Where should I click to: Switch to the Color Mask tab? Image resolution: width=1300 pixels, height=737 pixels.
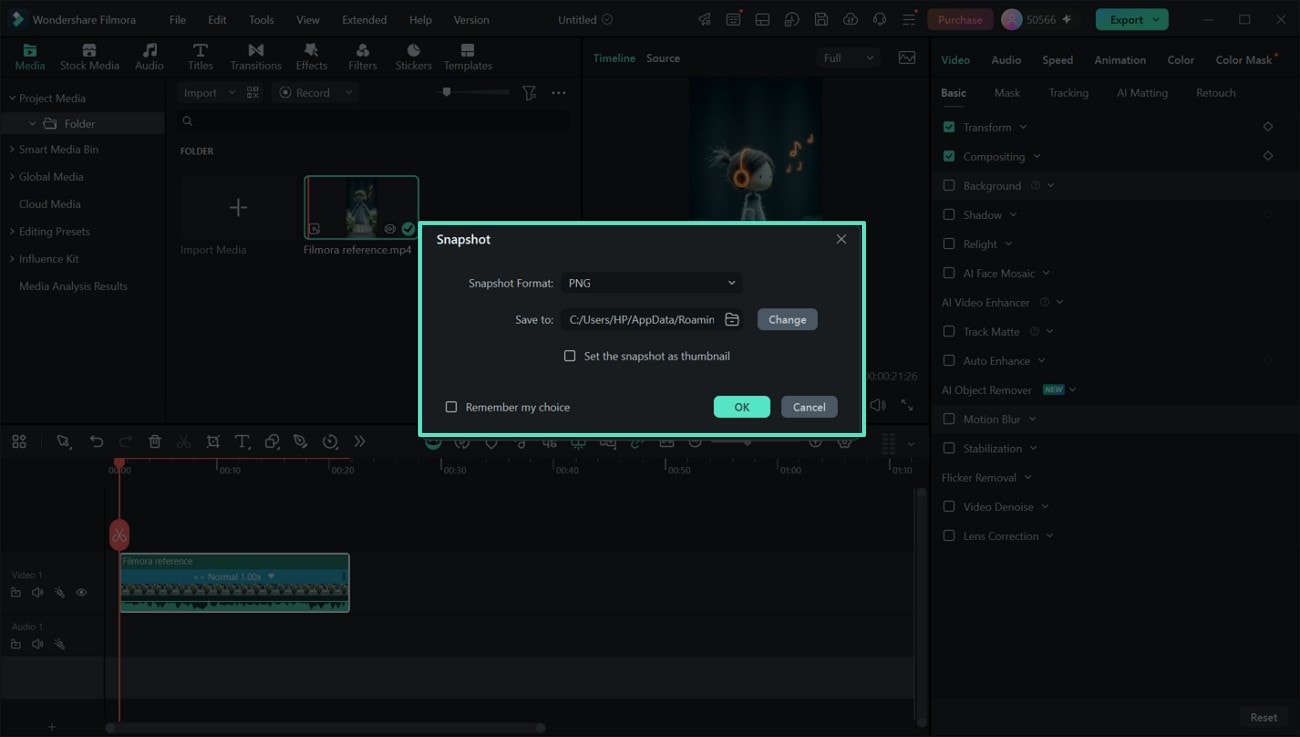click(1244, 60)
